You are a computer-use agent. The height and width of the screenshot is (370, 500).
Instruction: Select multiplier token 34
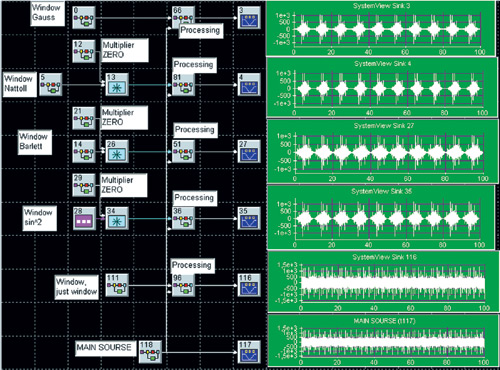pyautogui.click(x=117, y=218)
